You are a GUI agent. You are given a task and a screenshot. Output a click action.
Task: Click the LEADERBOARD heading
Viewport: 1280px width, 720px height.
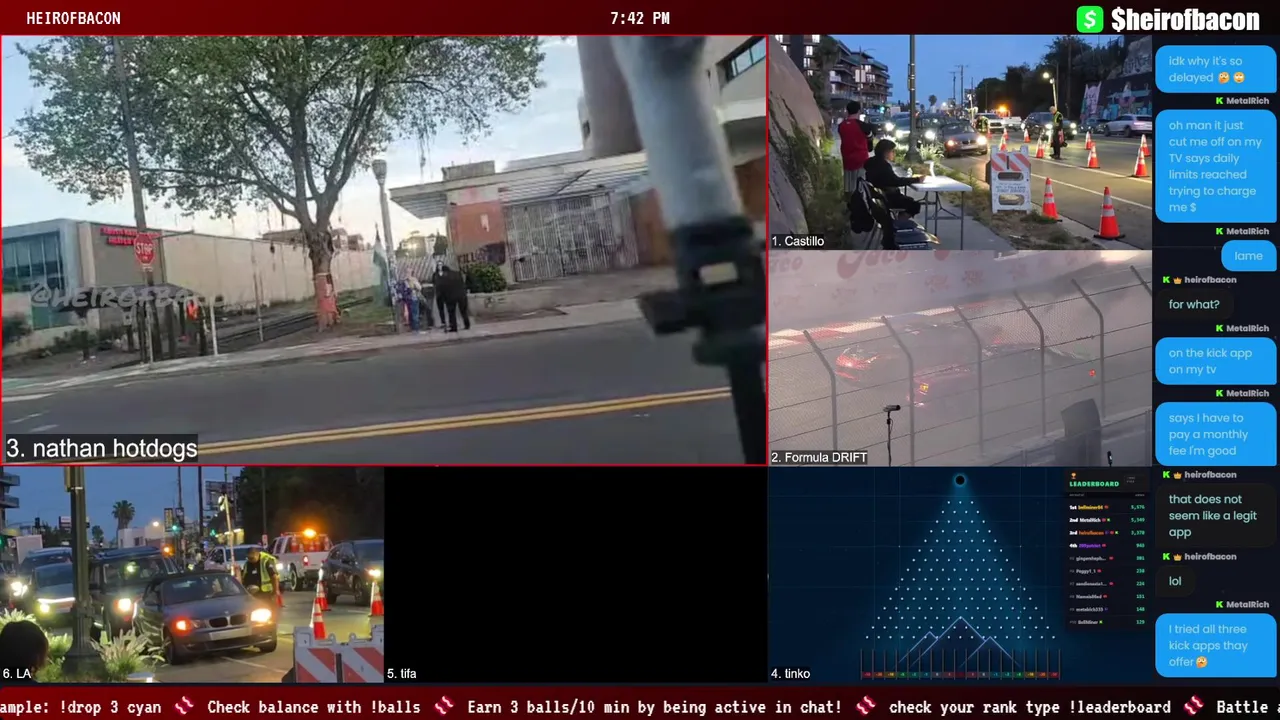pyautogui.click(x=1094, y=484)
